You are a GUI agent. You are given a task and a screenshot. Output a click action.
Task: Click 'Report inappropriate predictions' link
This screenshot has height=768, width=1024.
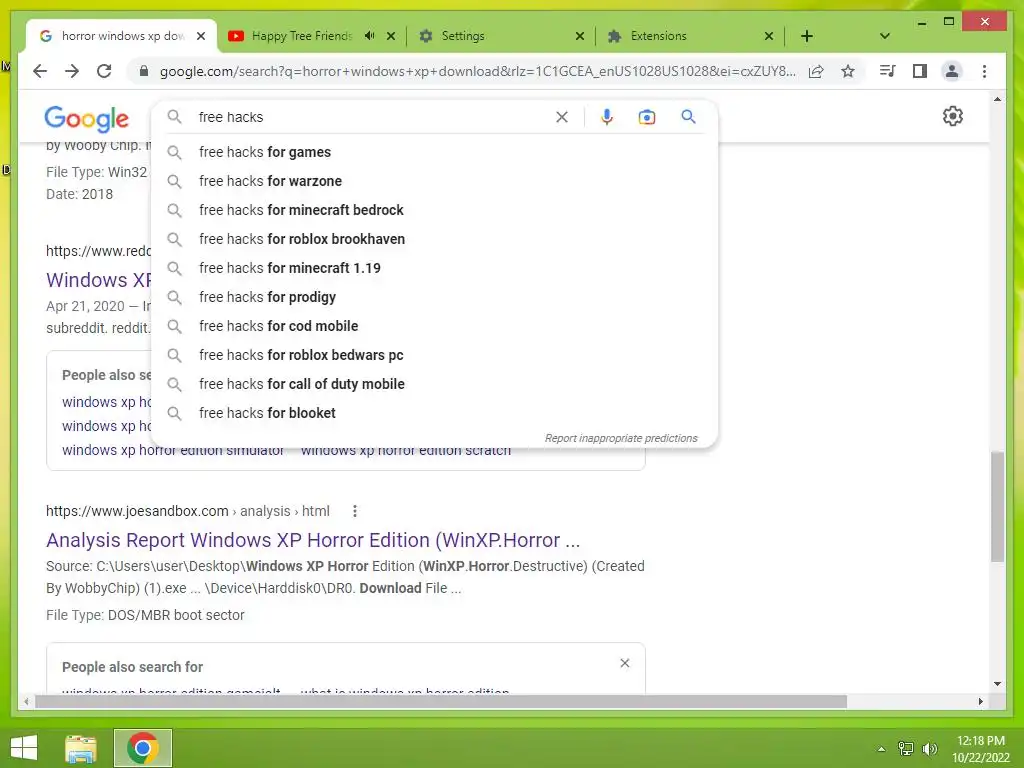click(x=621, y=438)
